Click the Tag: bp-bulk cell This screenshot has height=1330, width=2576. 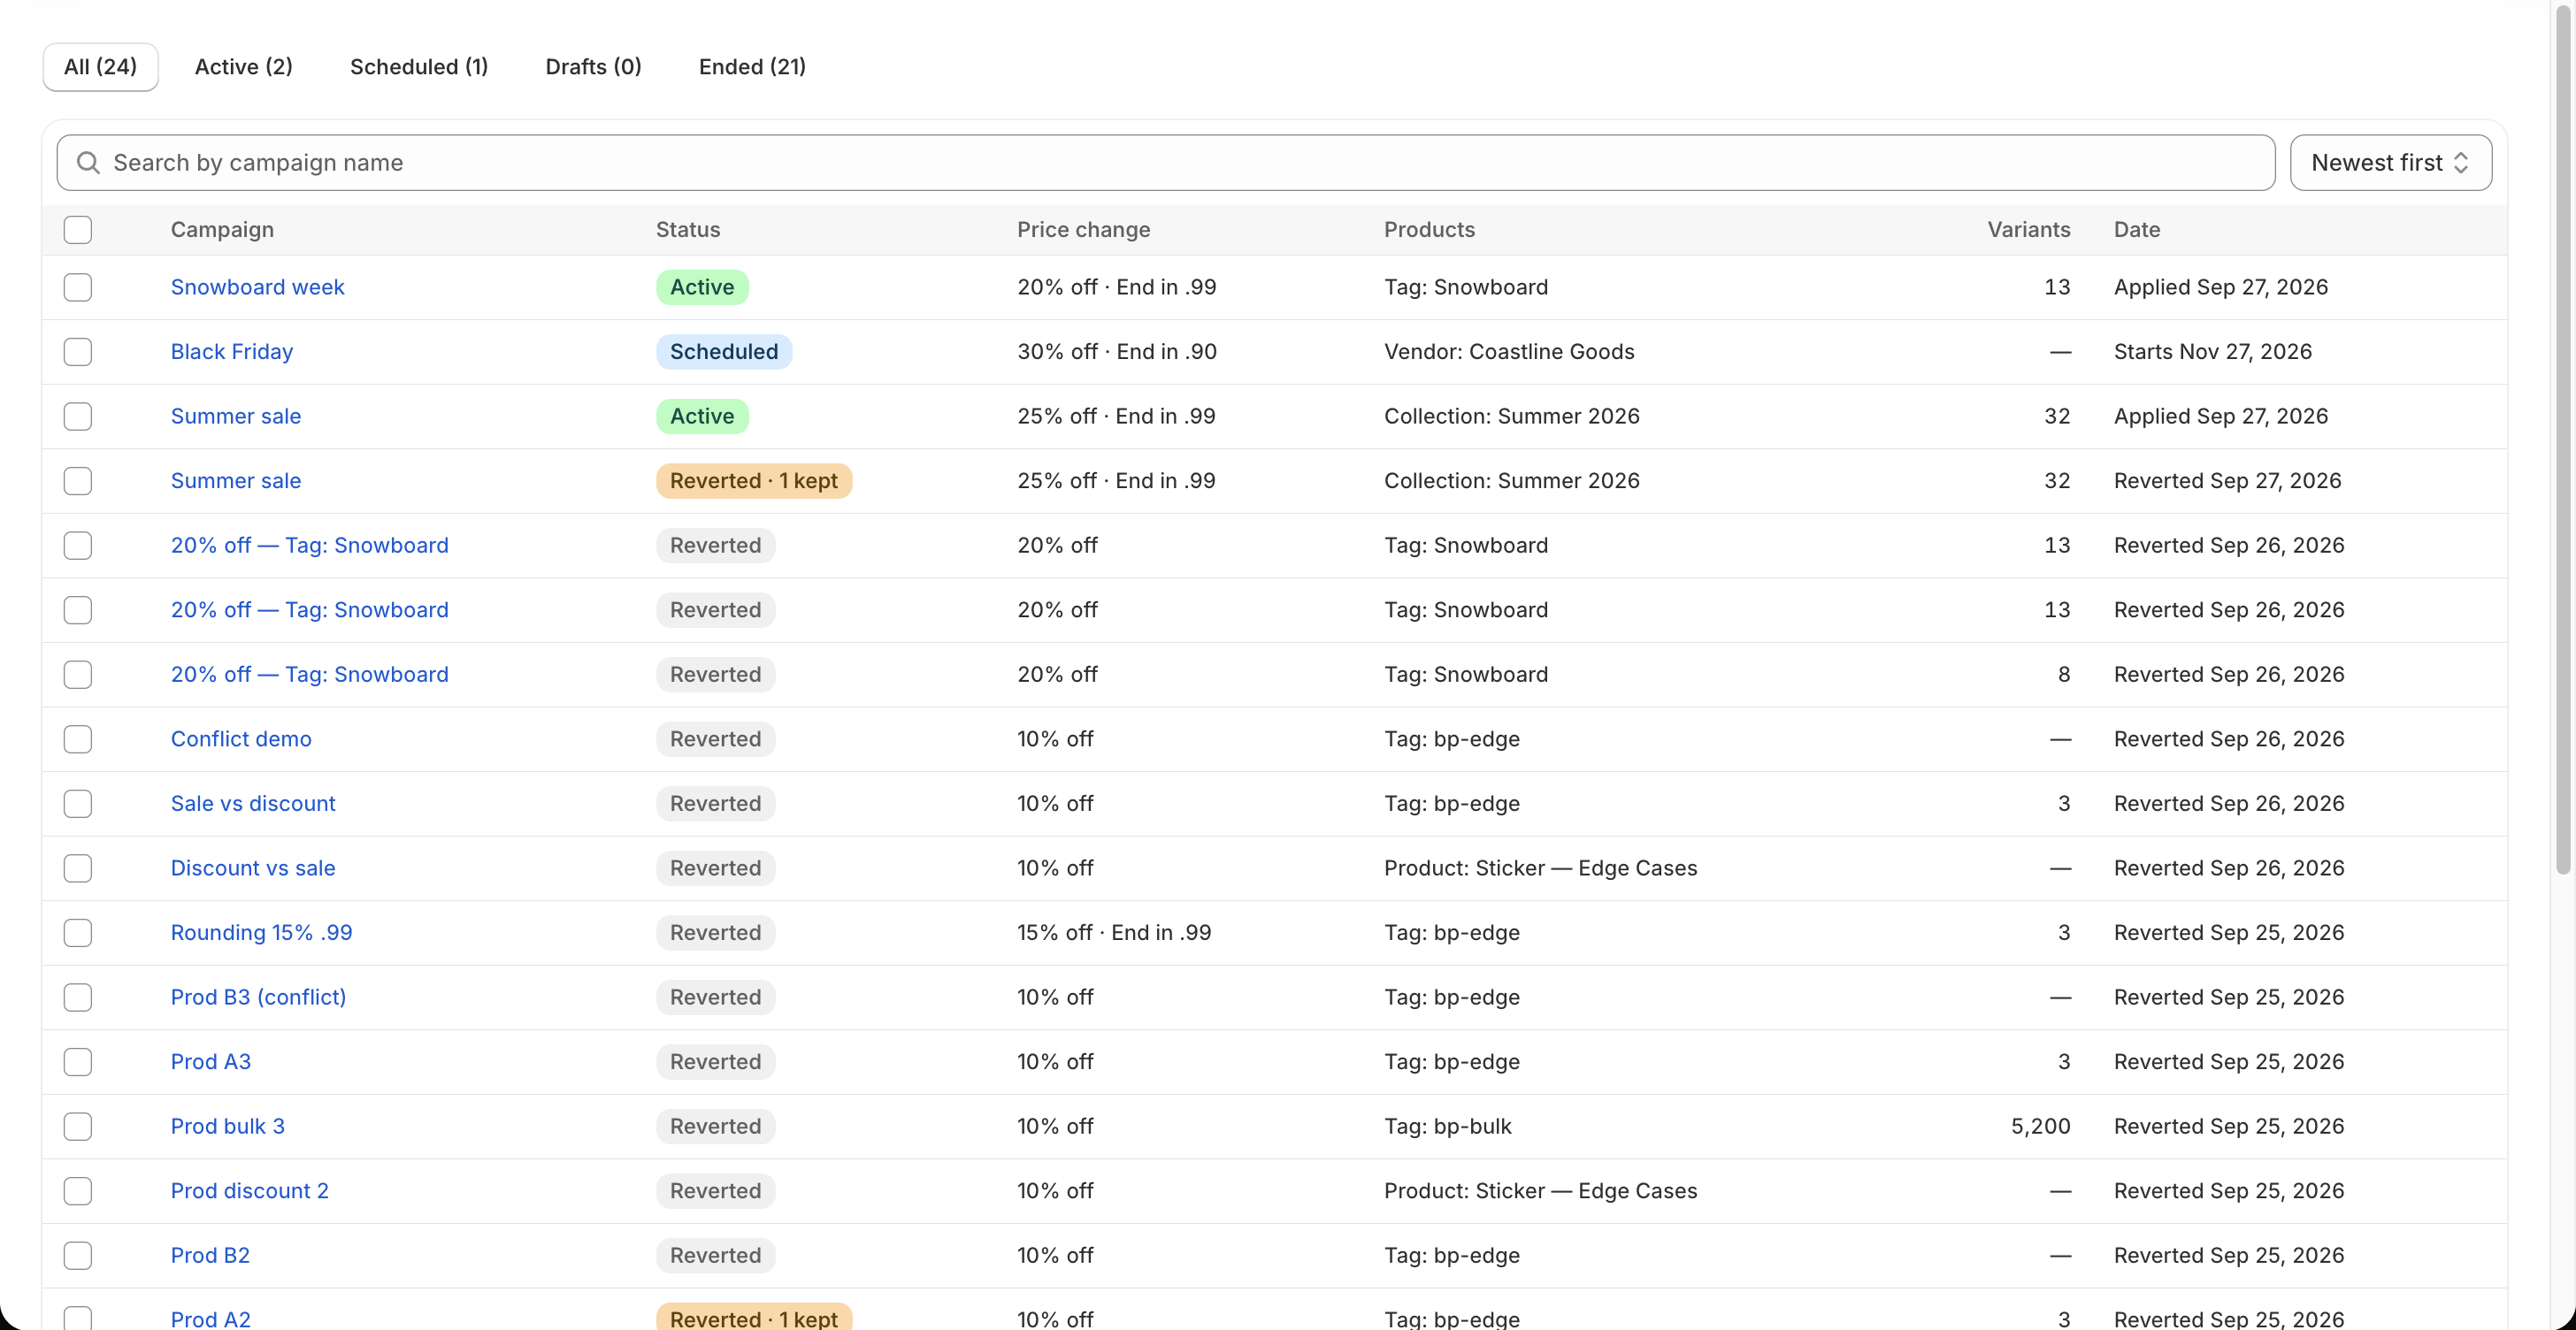tap(1447, 1126)
